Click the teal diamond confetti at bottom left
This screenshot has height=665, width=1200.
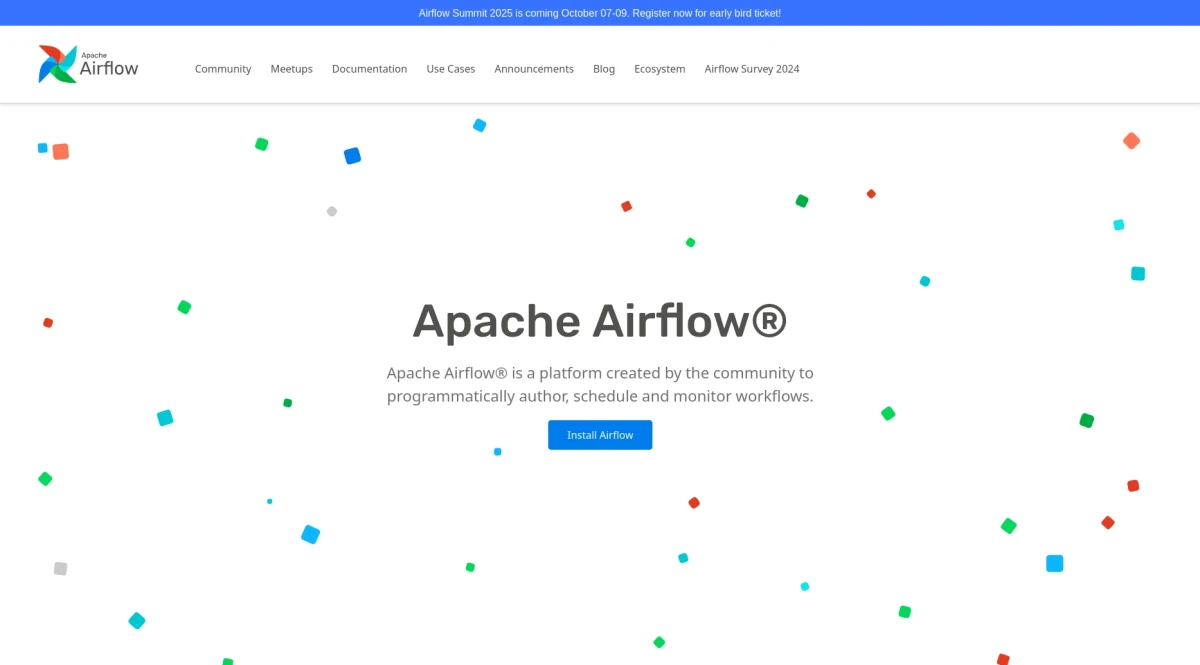[136, 620]
